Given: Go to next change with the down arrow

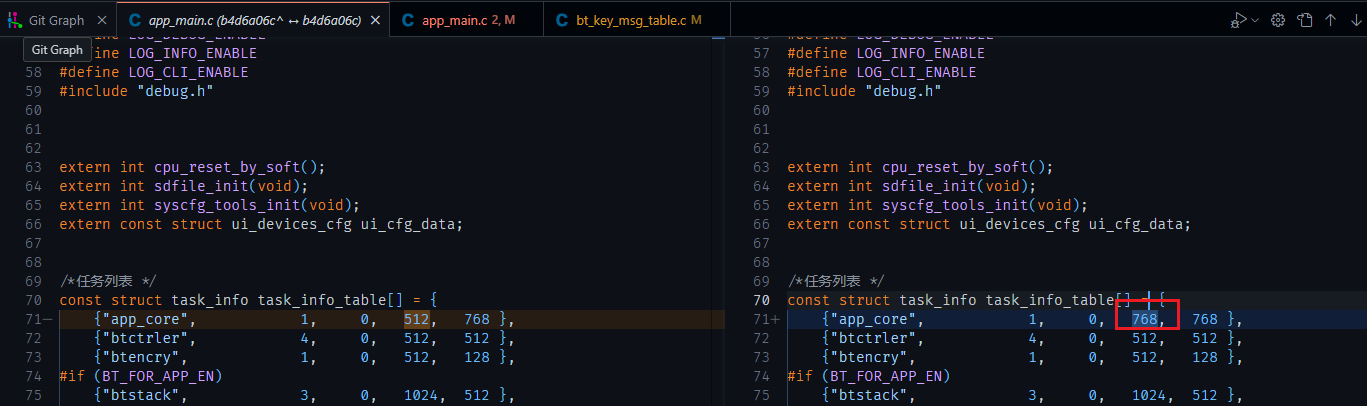Looking at the screenshot, I should (x=1355, y=20).
